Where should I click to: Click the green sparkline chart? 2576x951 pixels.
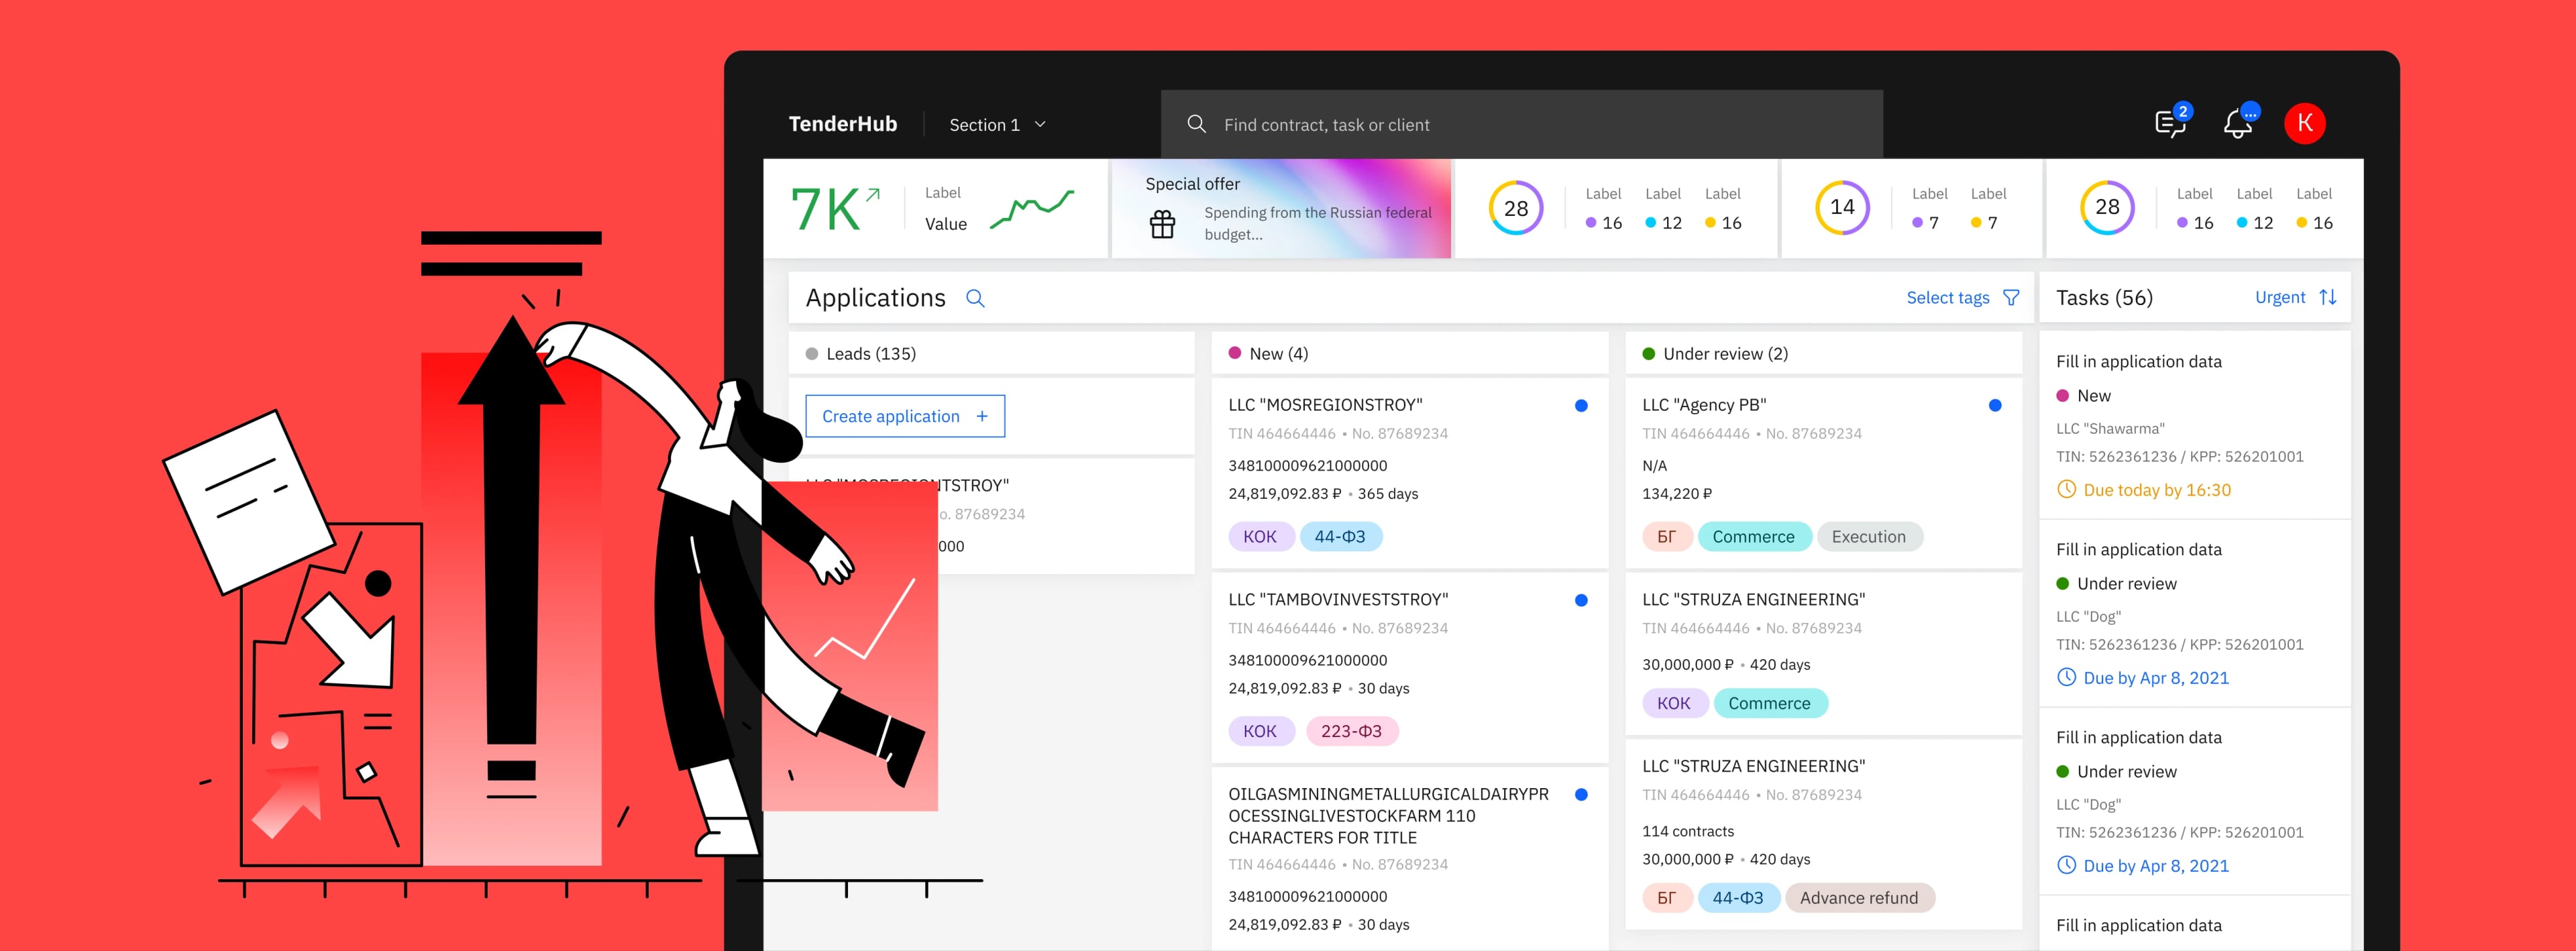coord(1032,209)
